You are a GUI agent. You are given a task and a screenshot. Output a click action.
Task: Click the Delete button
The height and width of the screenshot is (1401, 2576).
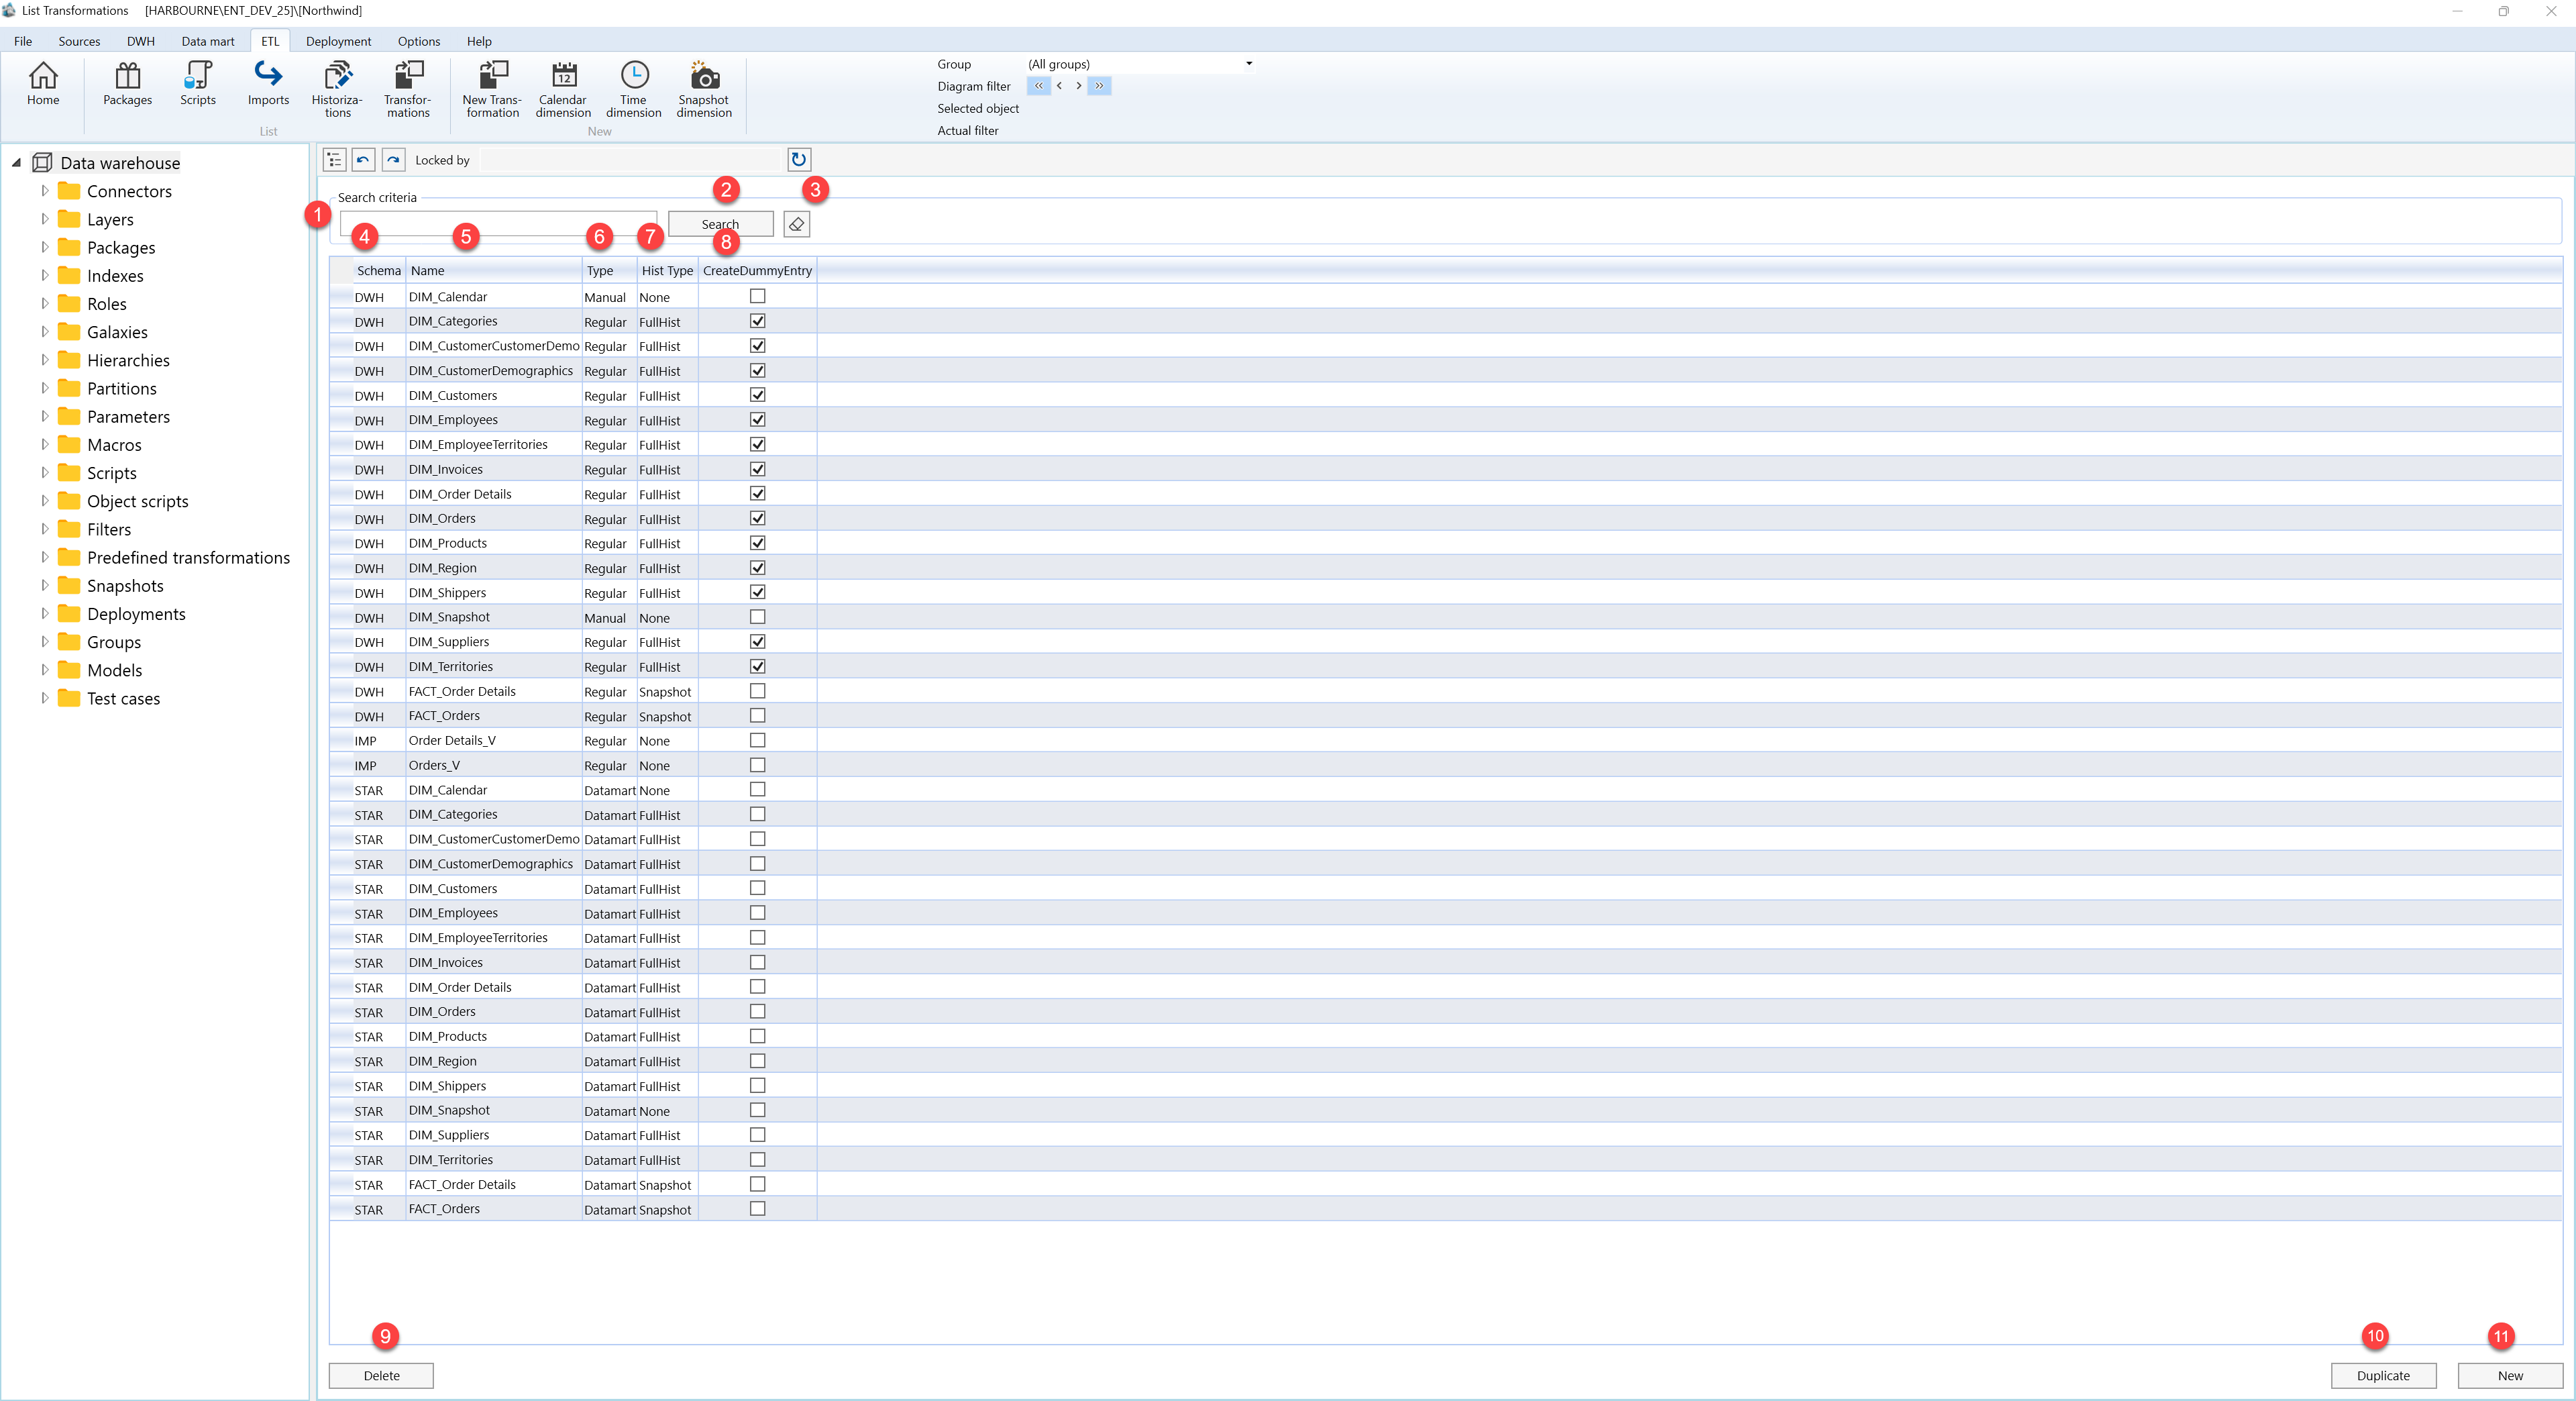381,1375
